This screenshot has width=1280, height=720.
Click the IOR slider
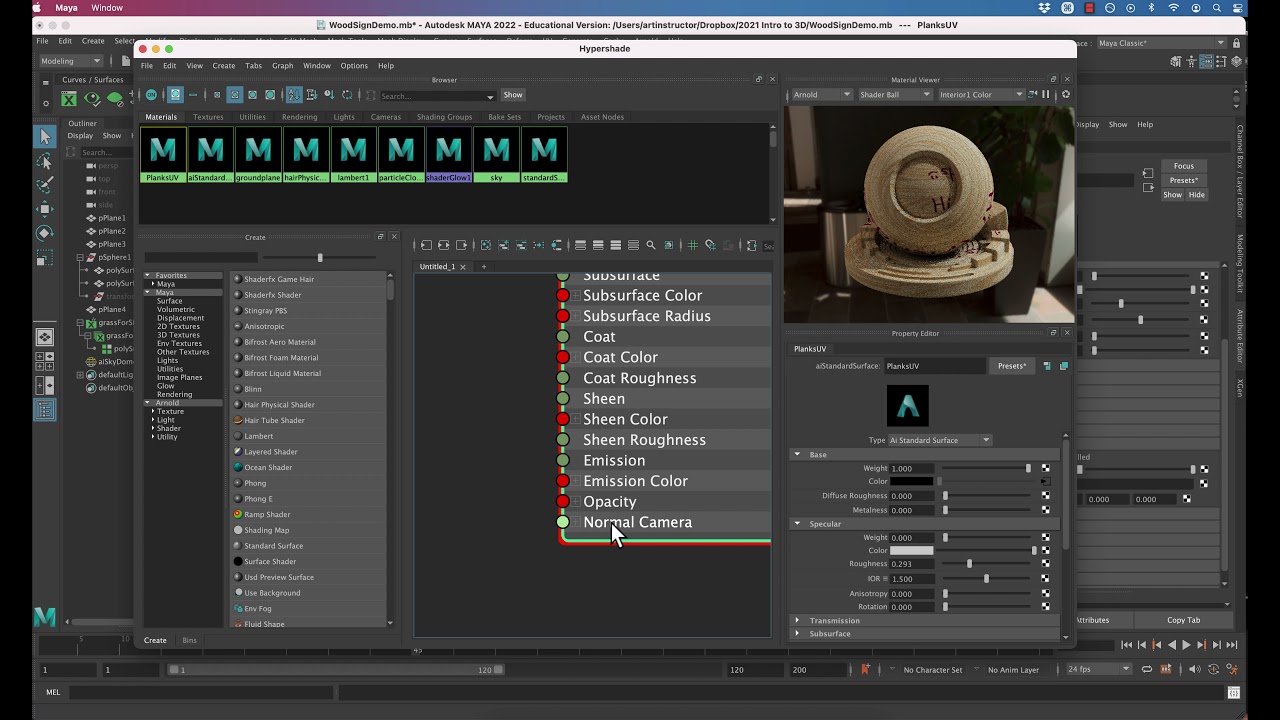[x=986, y=579]
